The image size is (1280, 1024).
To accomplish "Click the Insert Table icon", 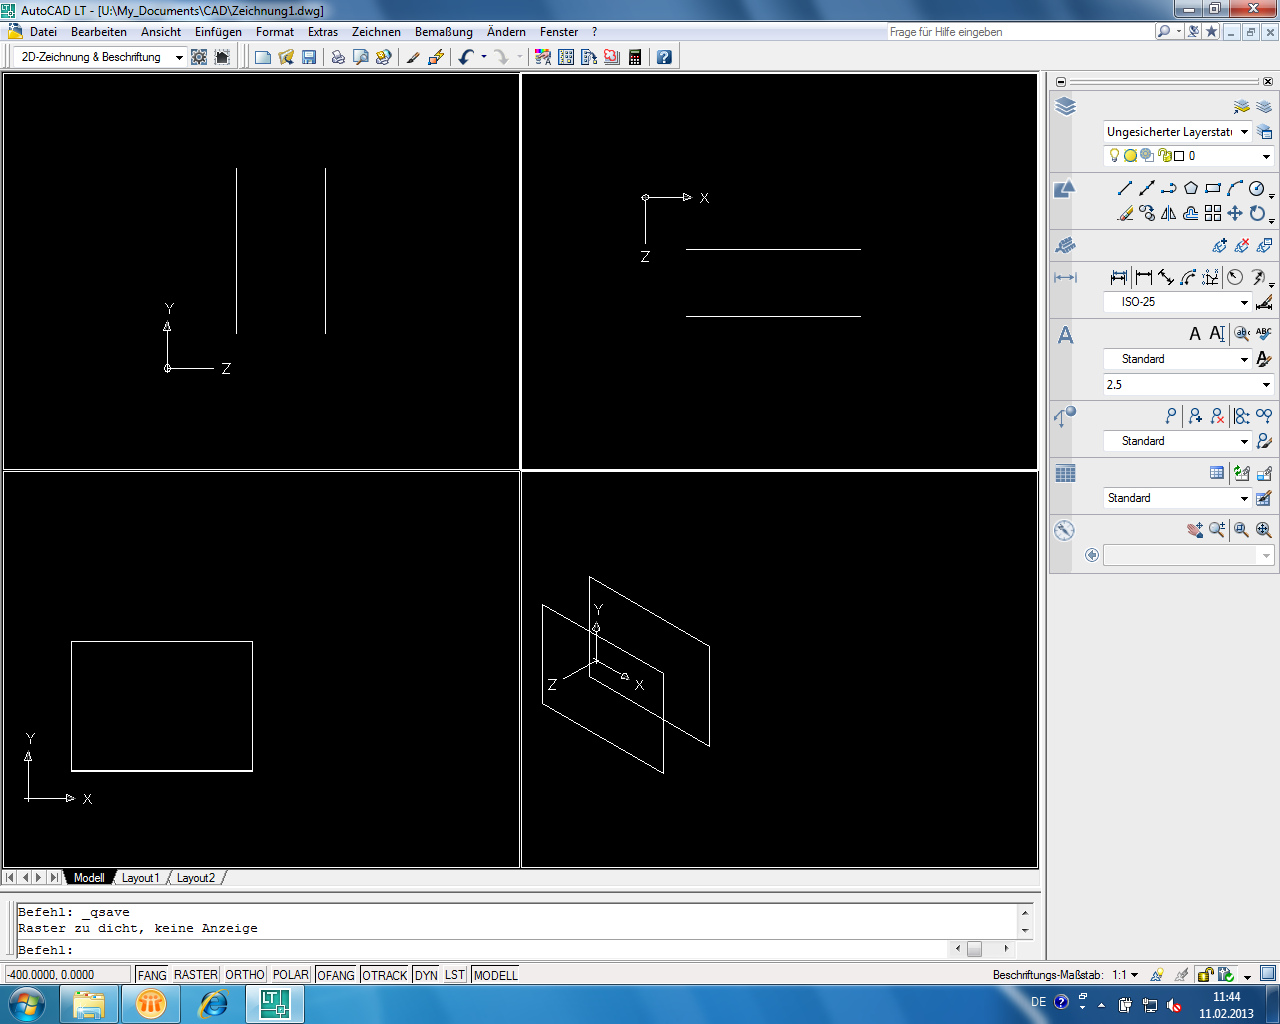I will point(1217,473).
